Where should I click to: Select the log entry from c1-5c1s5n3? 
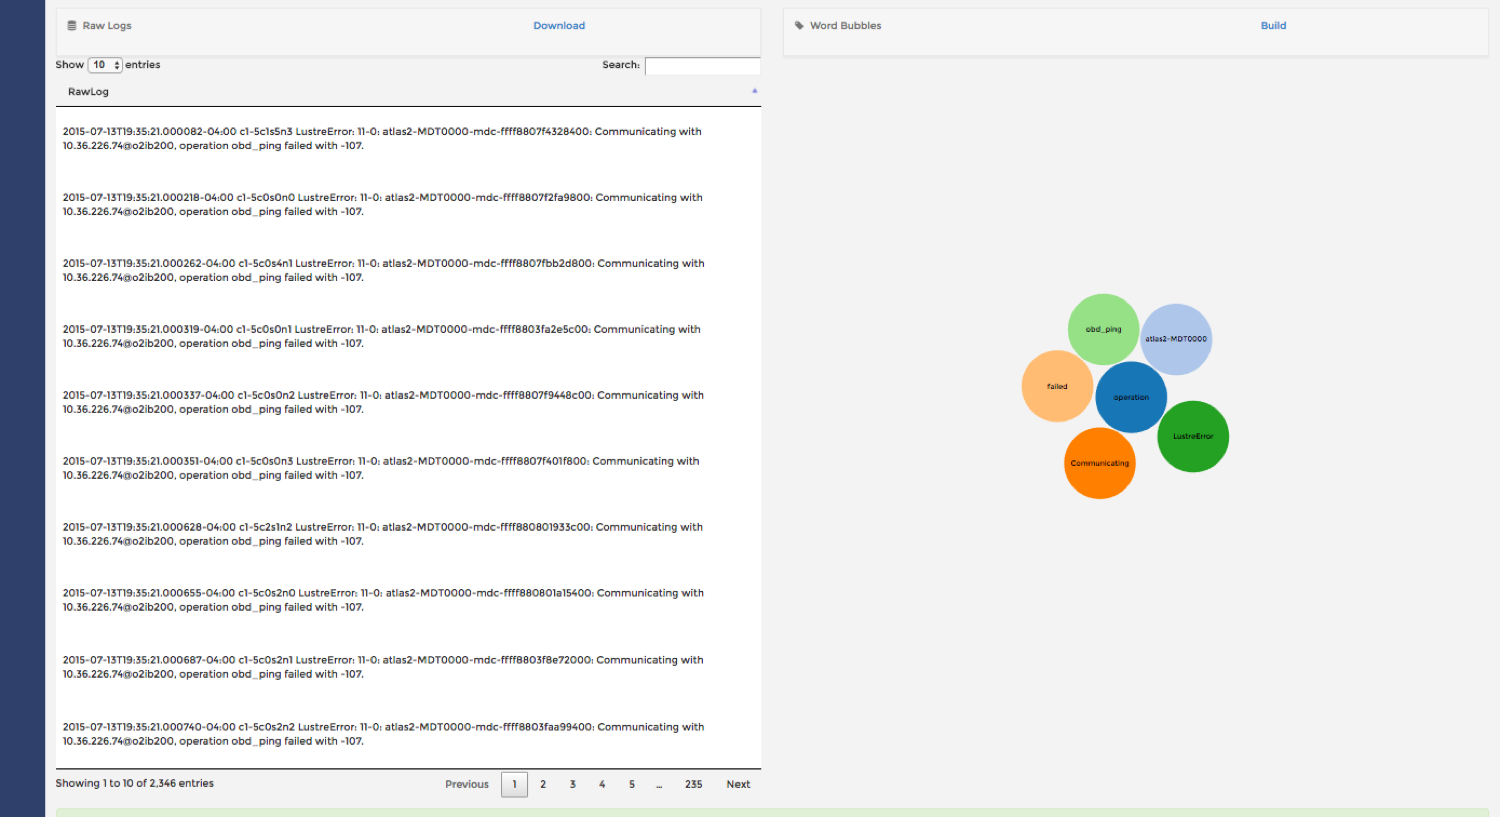(382, 139)
